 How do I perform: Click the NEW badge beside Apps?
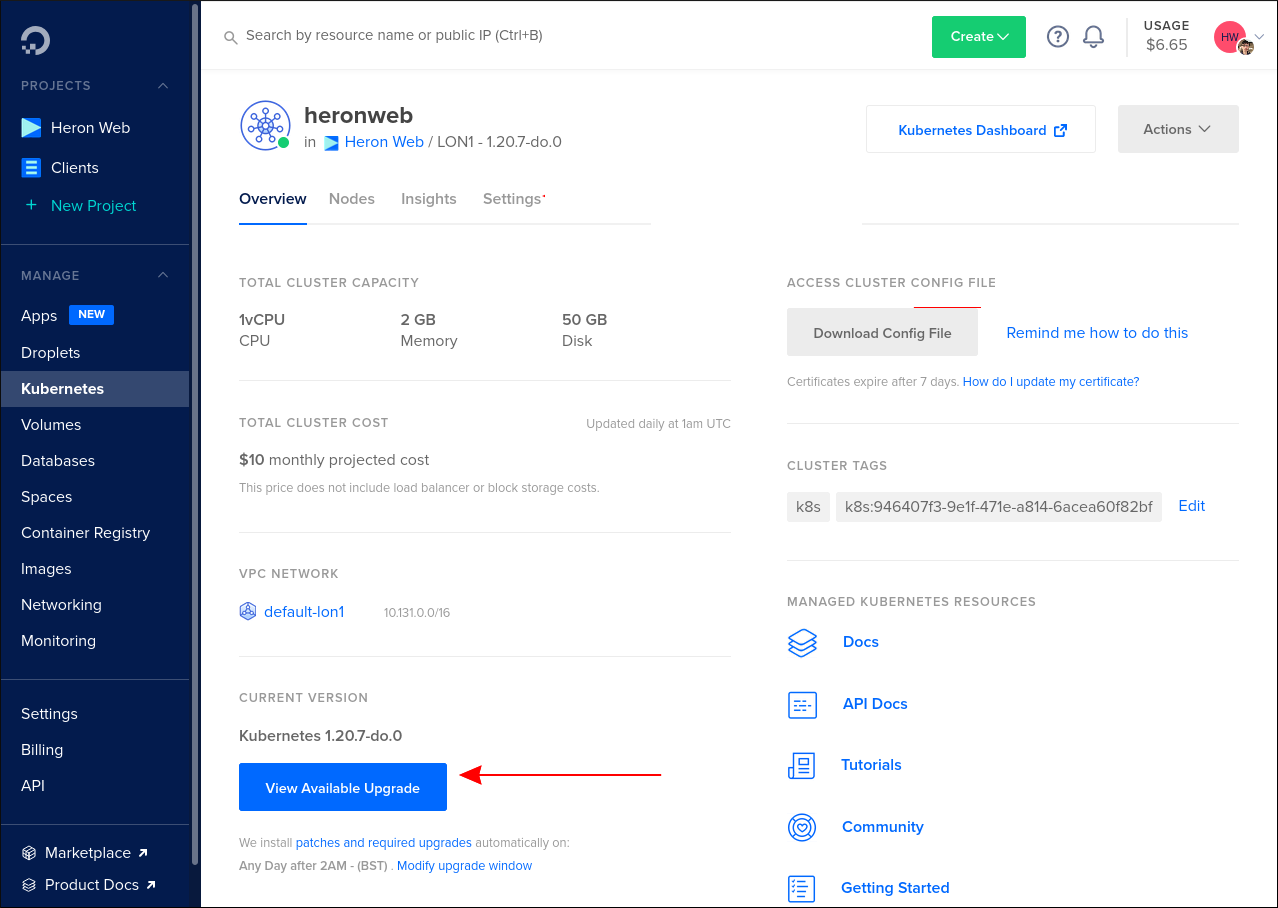tap(92, 314)
